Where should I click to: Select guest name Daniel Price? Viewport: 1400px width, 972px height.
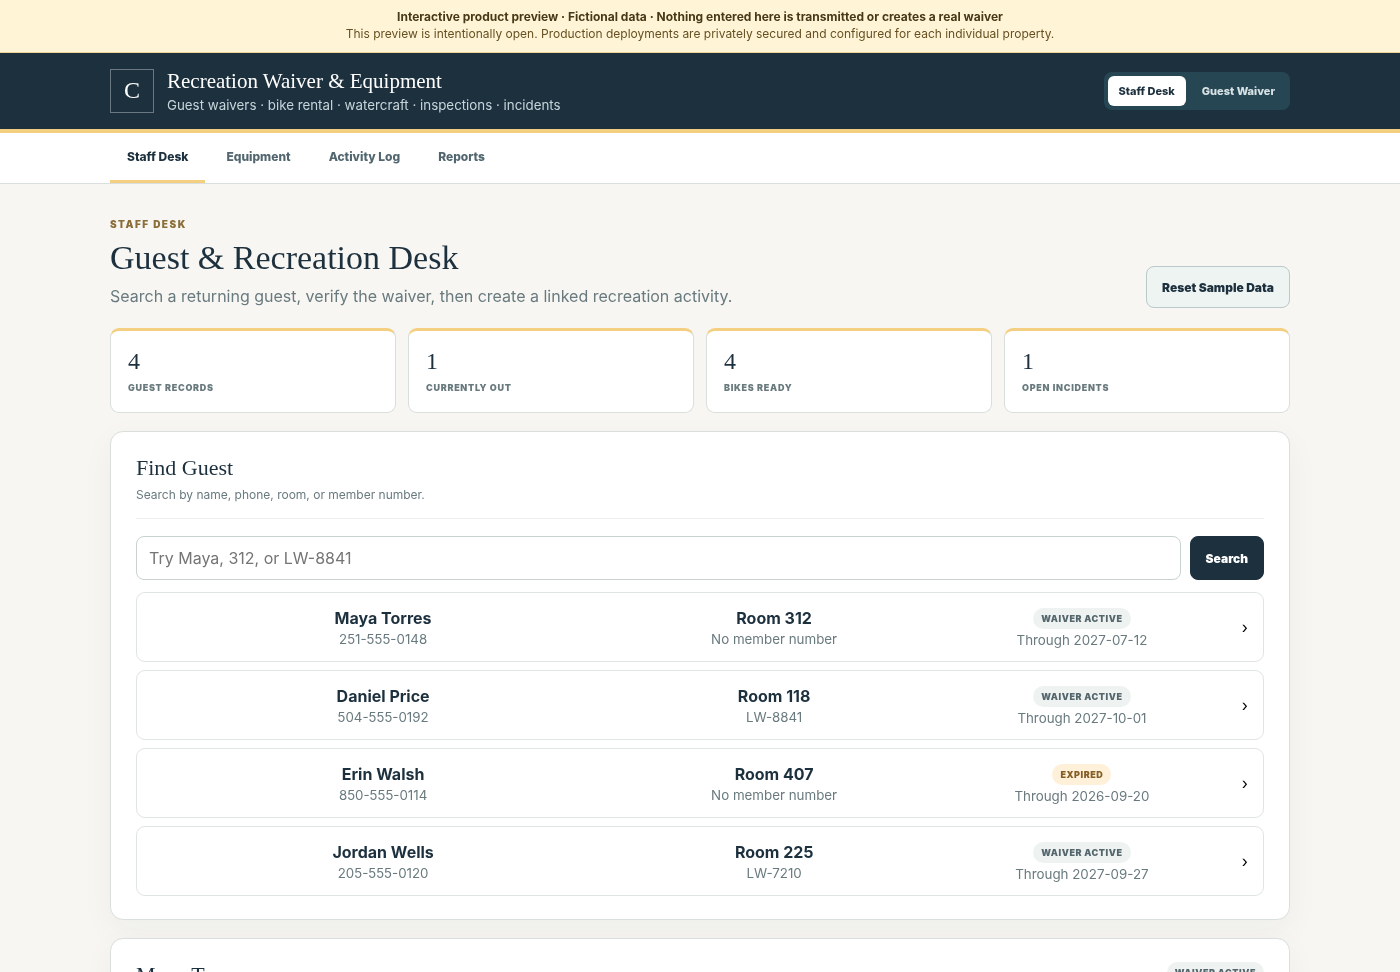pyautogui.click(x=383, y=696)
